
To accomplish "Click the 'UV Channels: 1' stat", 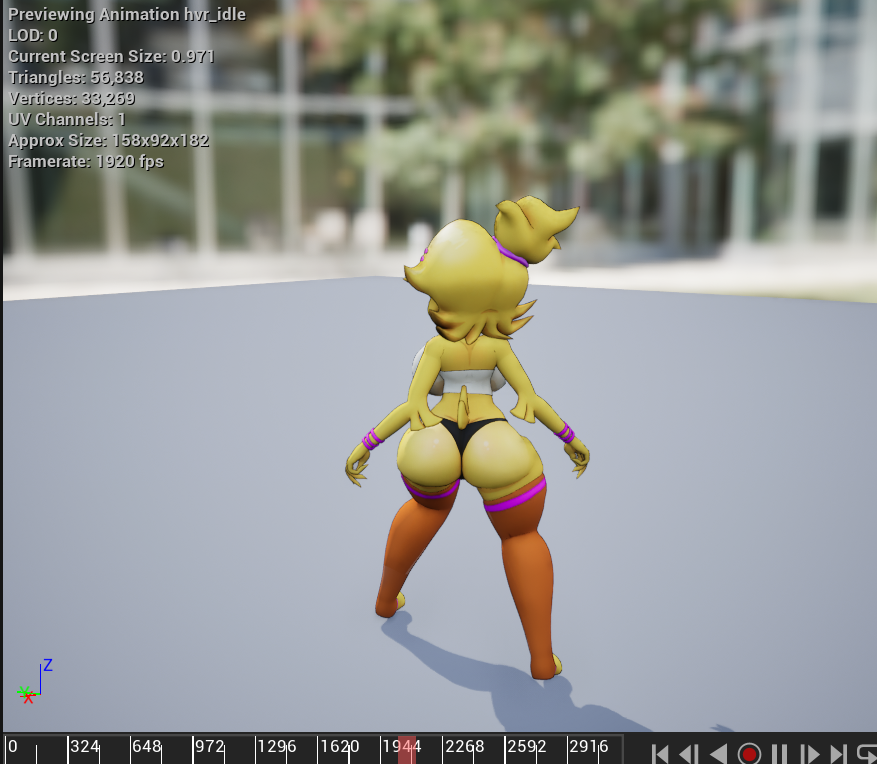I will coord(67,119).
